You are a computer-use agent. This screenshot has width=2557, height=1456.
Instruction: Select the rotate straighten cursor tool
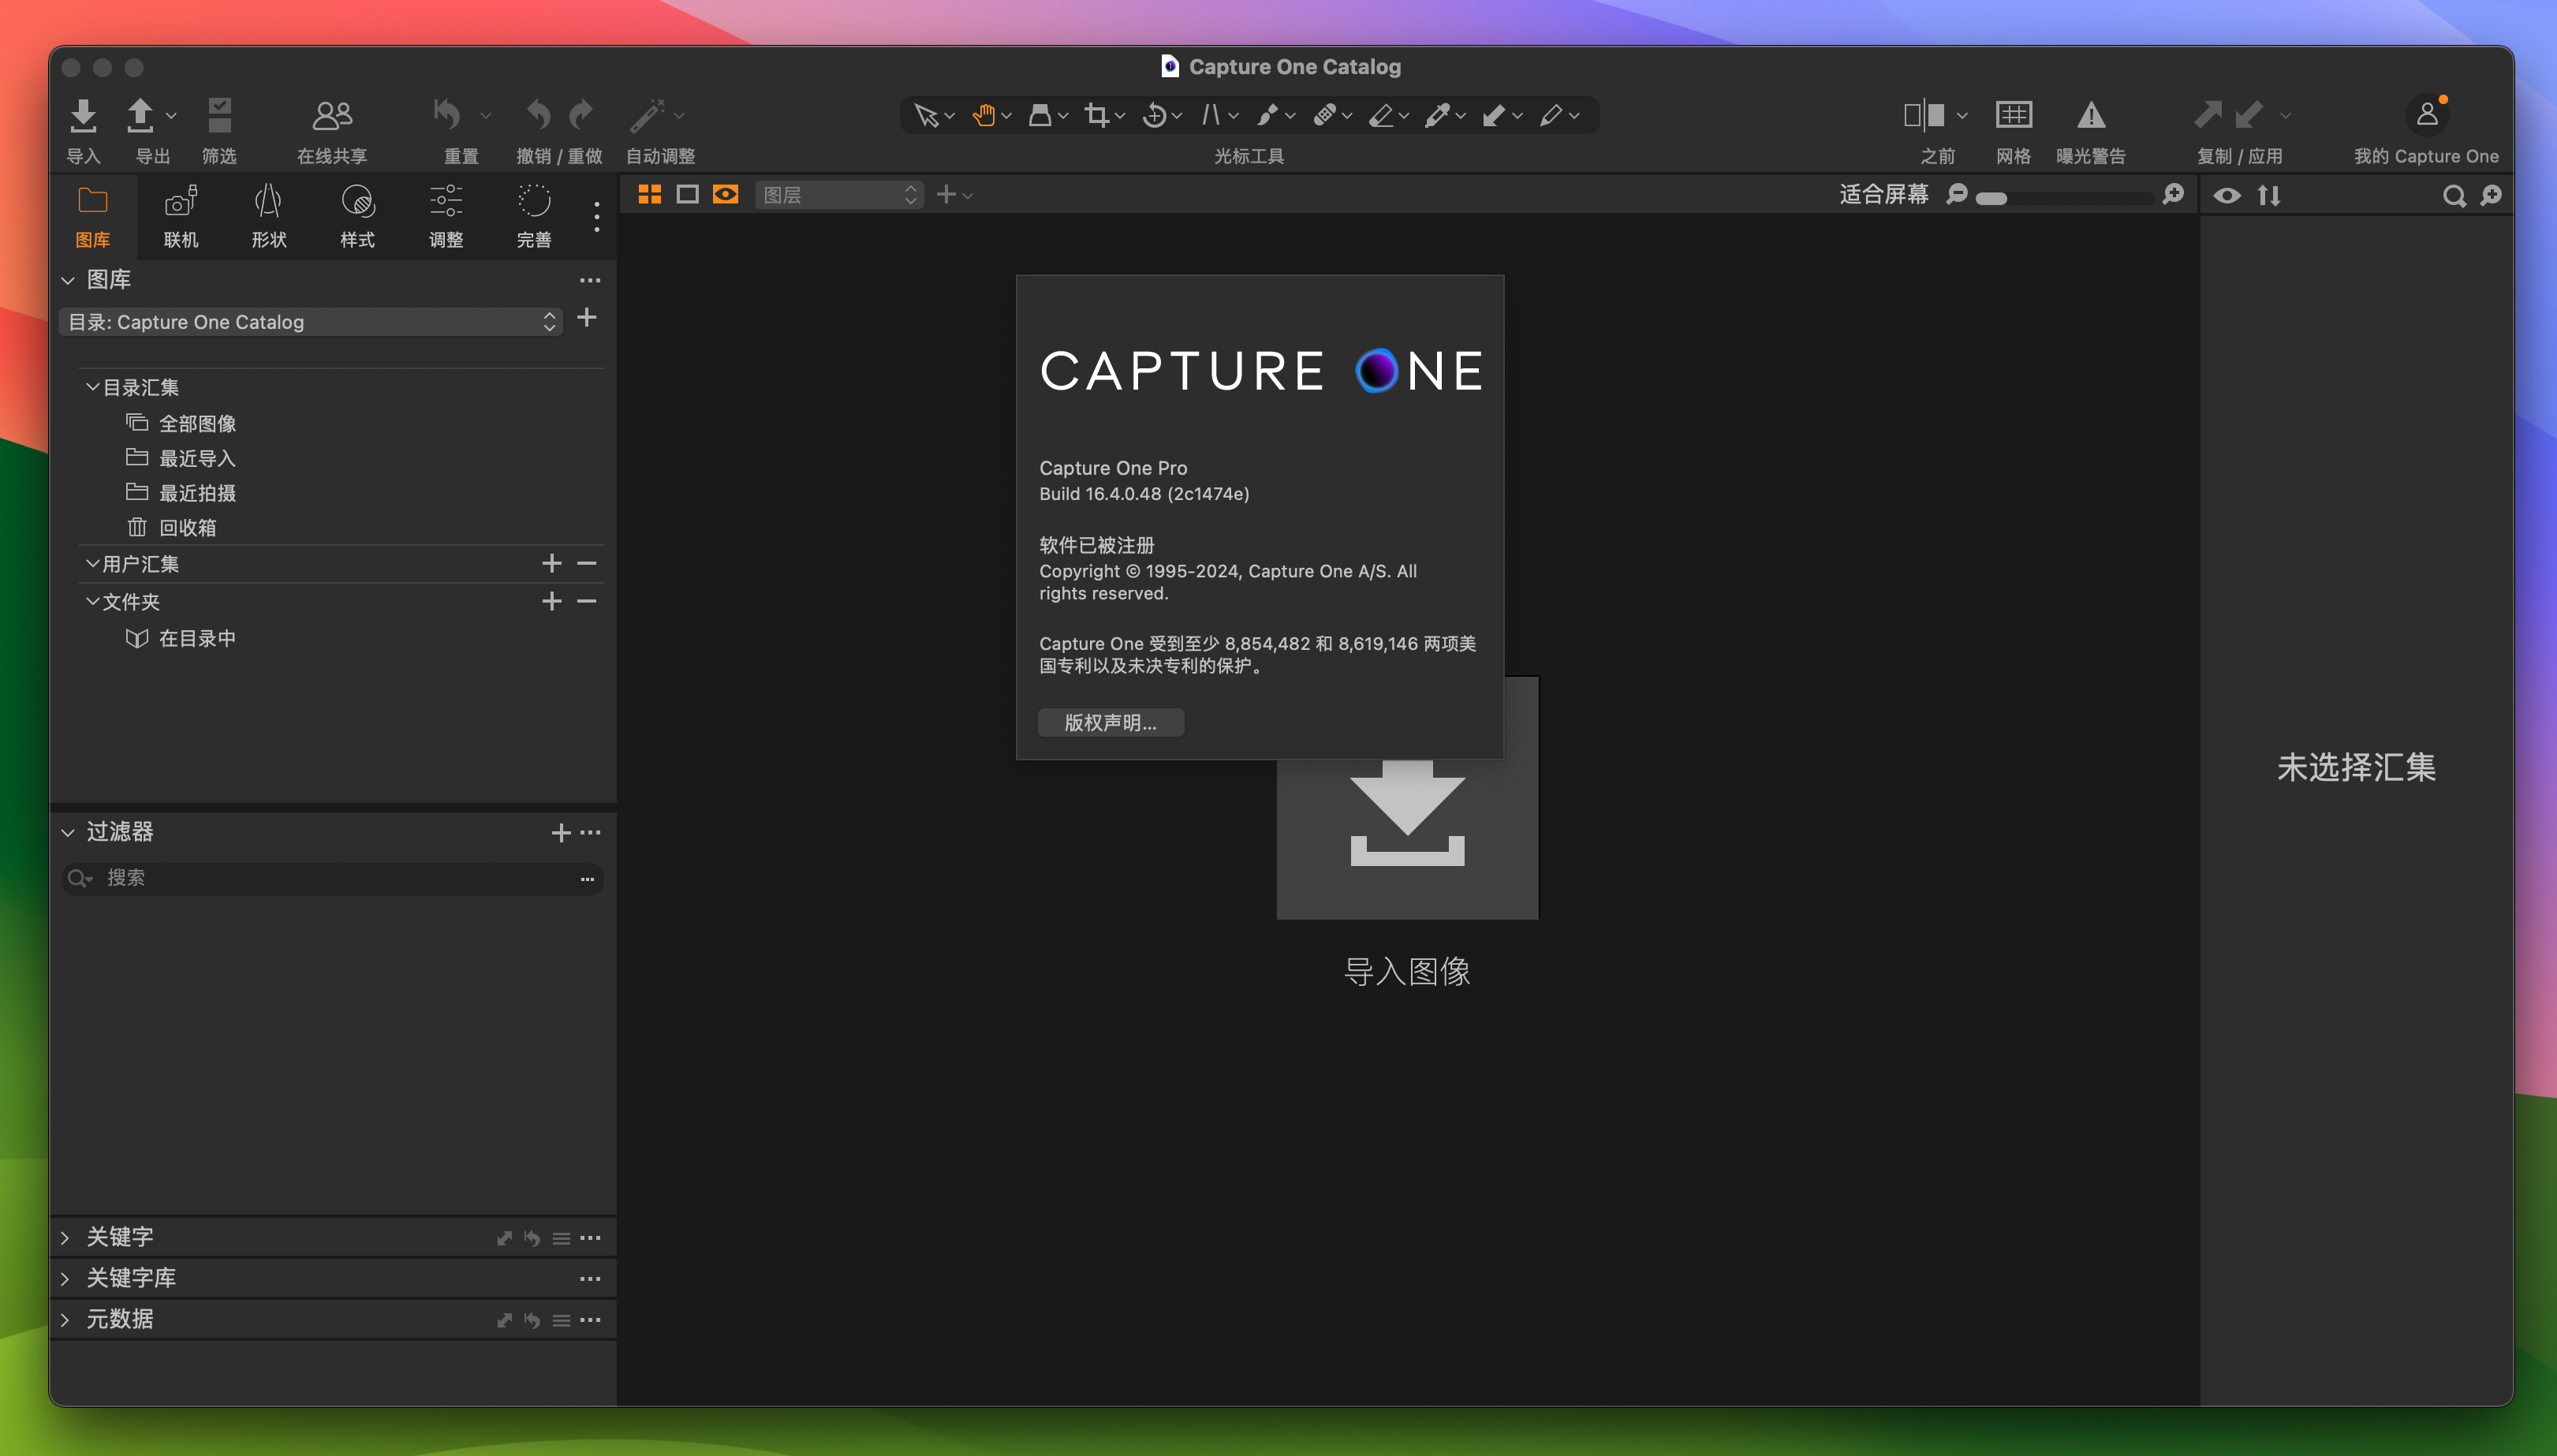click(1154, 116)
